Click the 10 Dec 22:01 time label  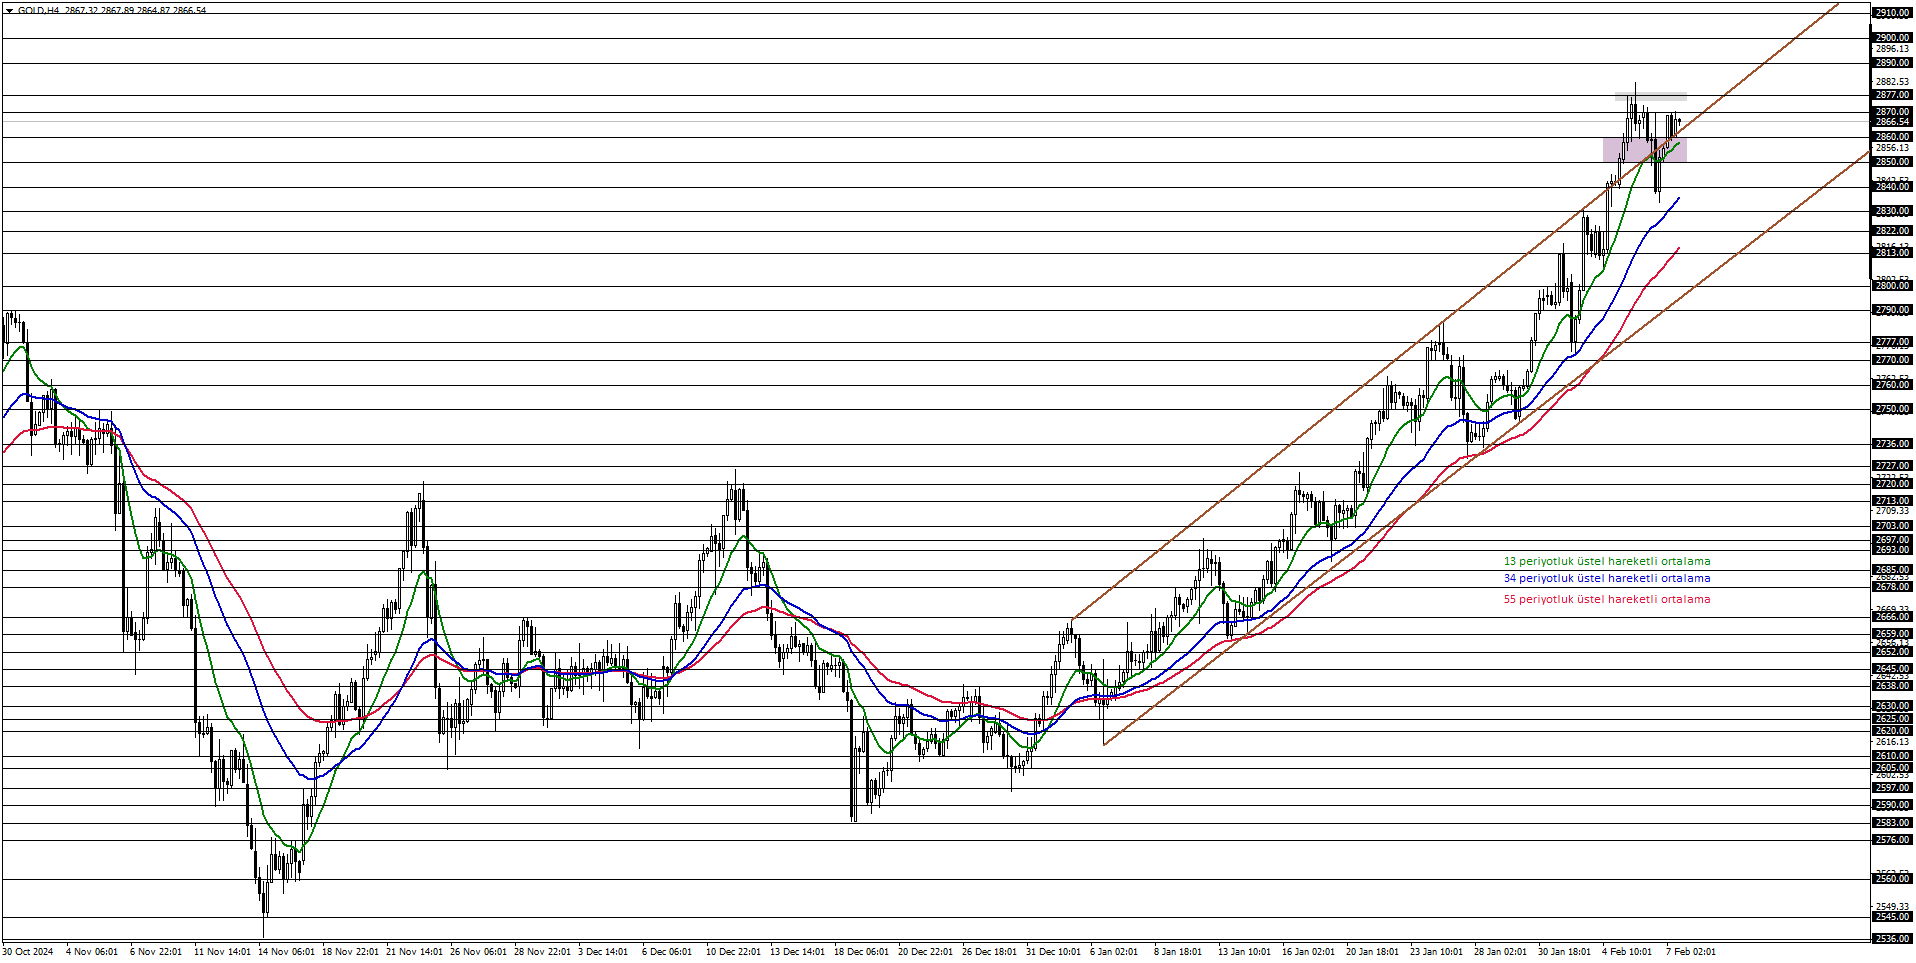[733, 952]
